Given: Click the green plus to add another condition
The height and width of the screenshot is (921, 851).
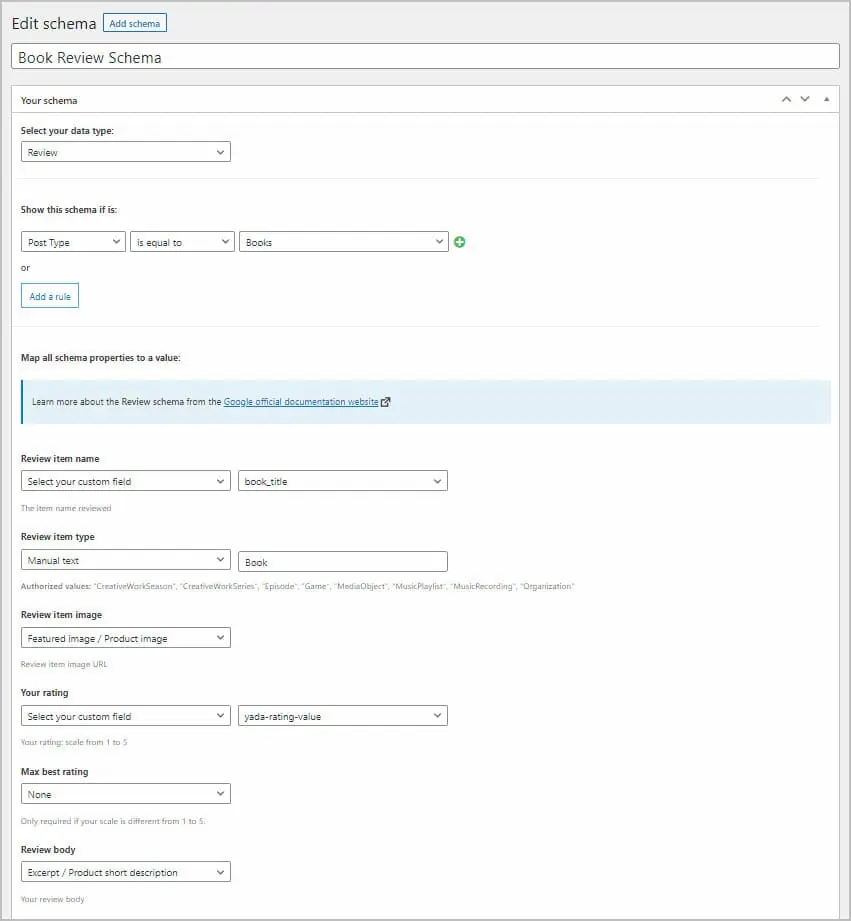Looking at the screenshot, I should [x=460, y=241].
